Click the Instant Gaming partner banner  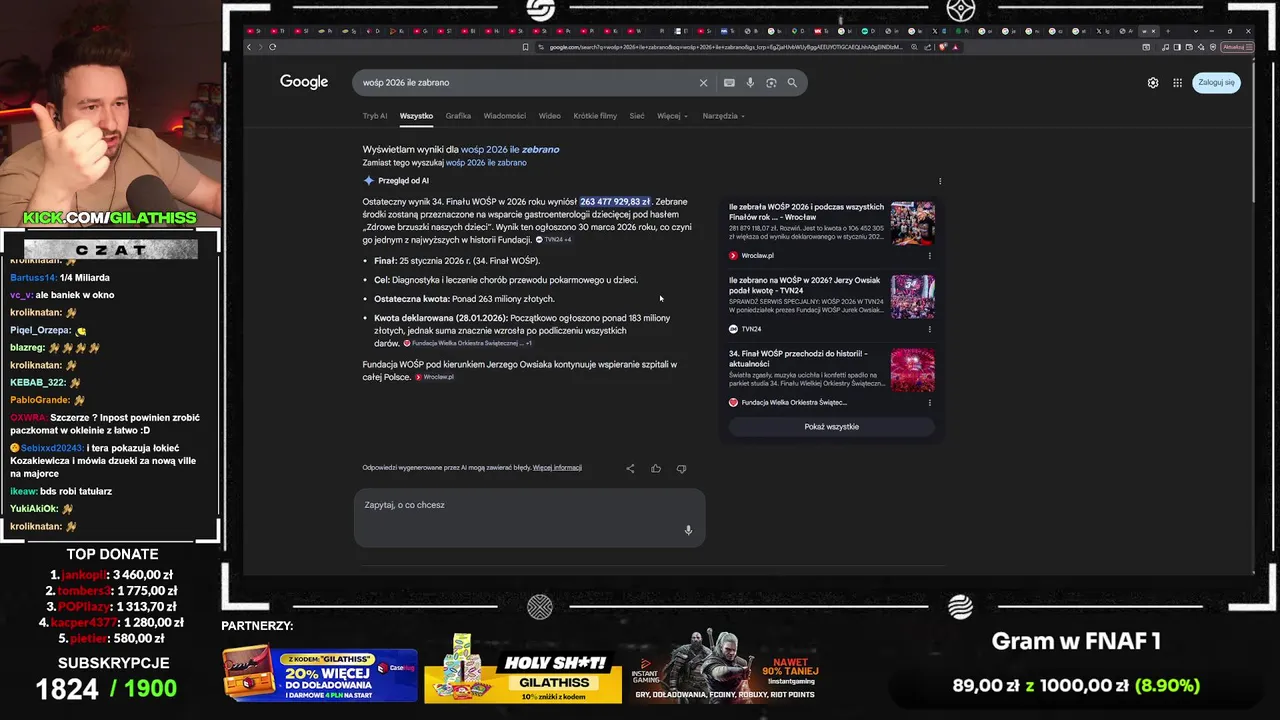[x=725, y=667]
